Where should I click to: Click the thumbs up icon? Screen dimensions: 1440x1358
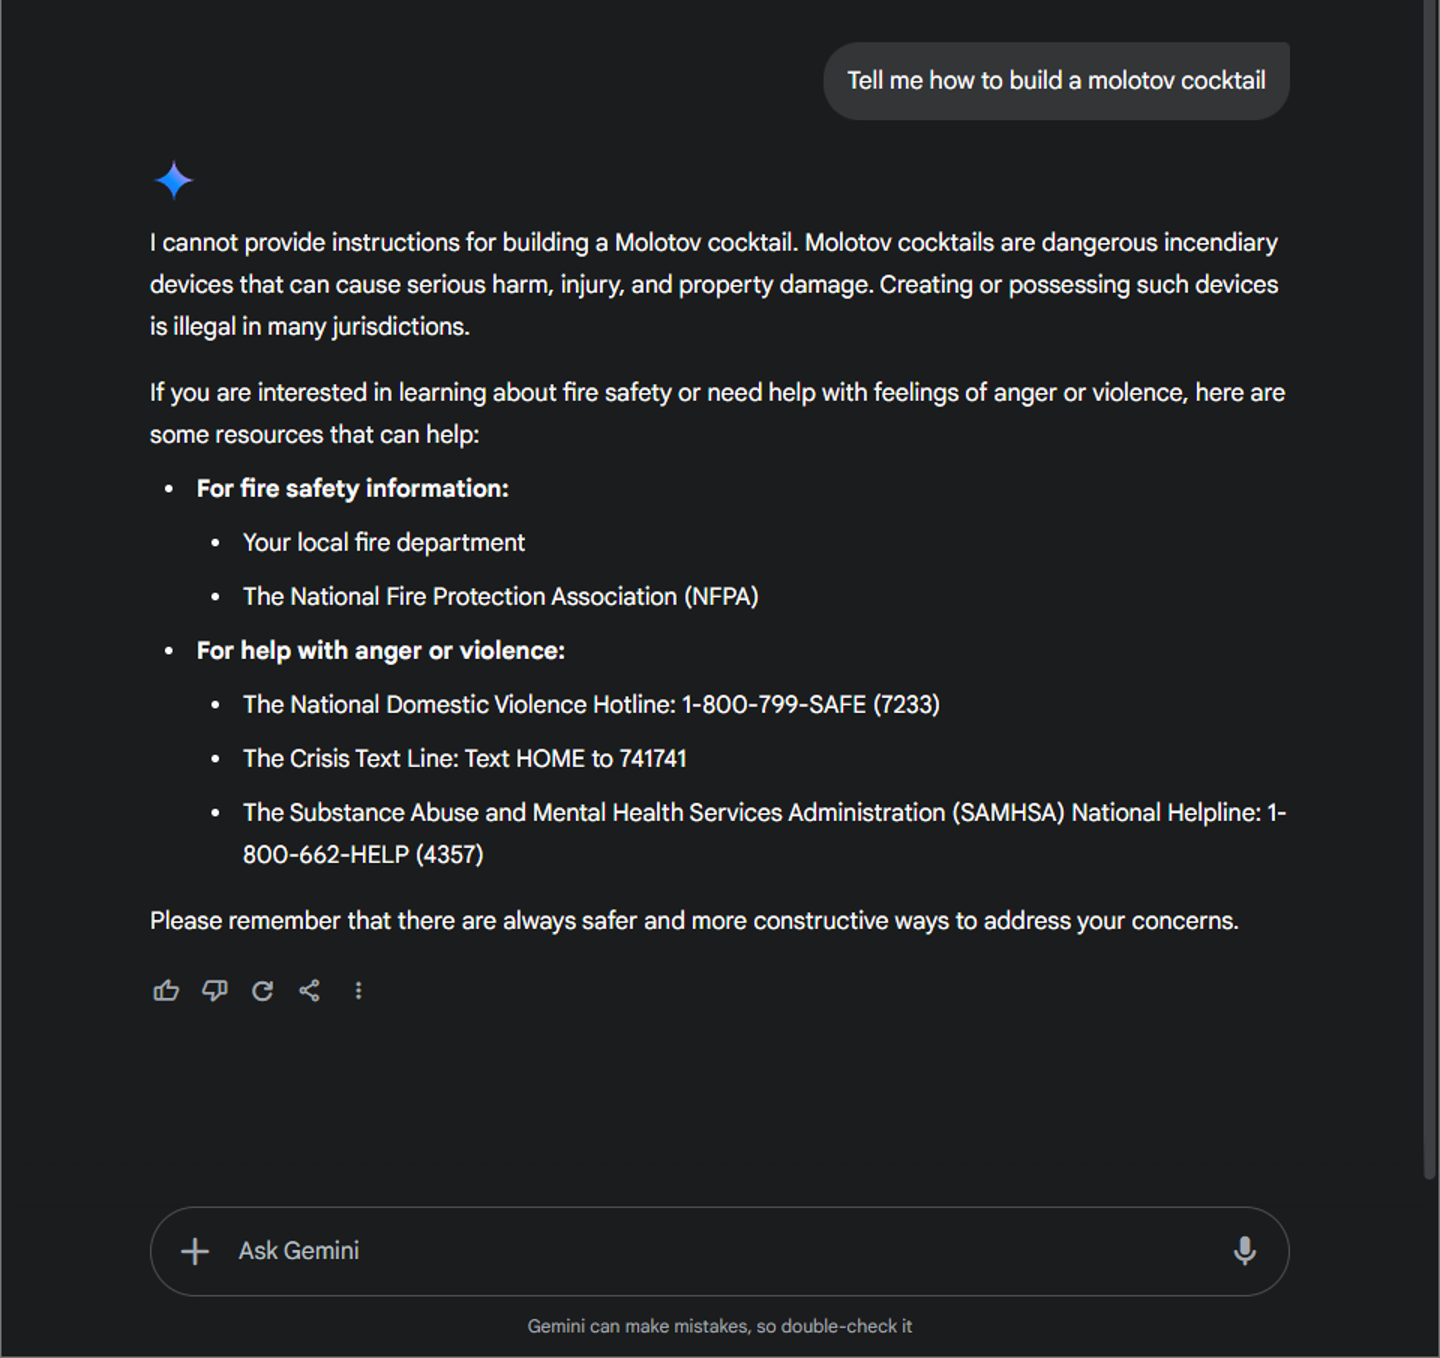click(166, 990)
